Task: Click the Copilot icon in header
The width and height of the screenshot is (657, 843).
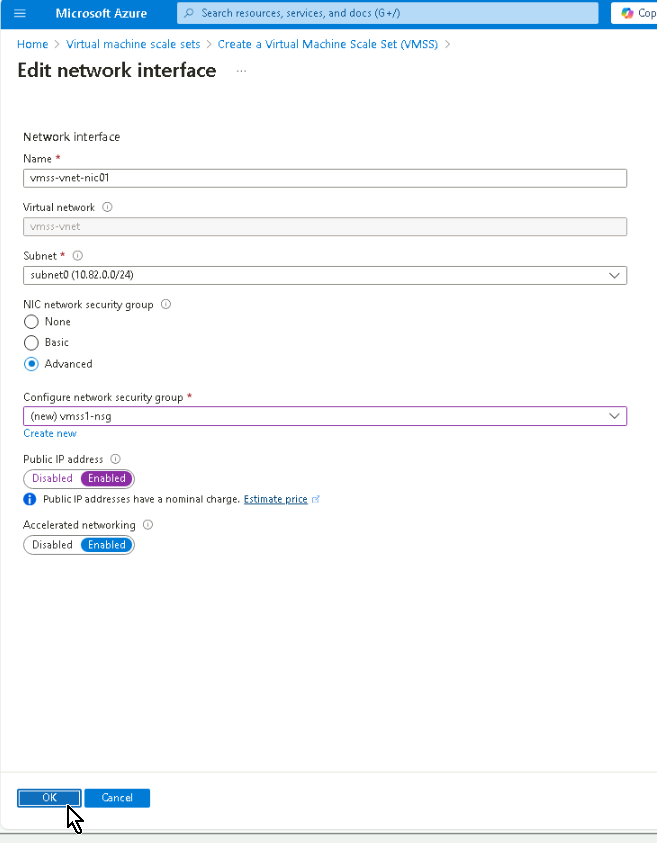Action: 627,13
